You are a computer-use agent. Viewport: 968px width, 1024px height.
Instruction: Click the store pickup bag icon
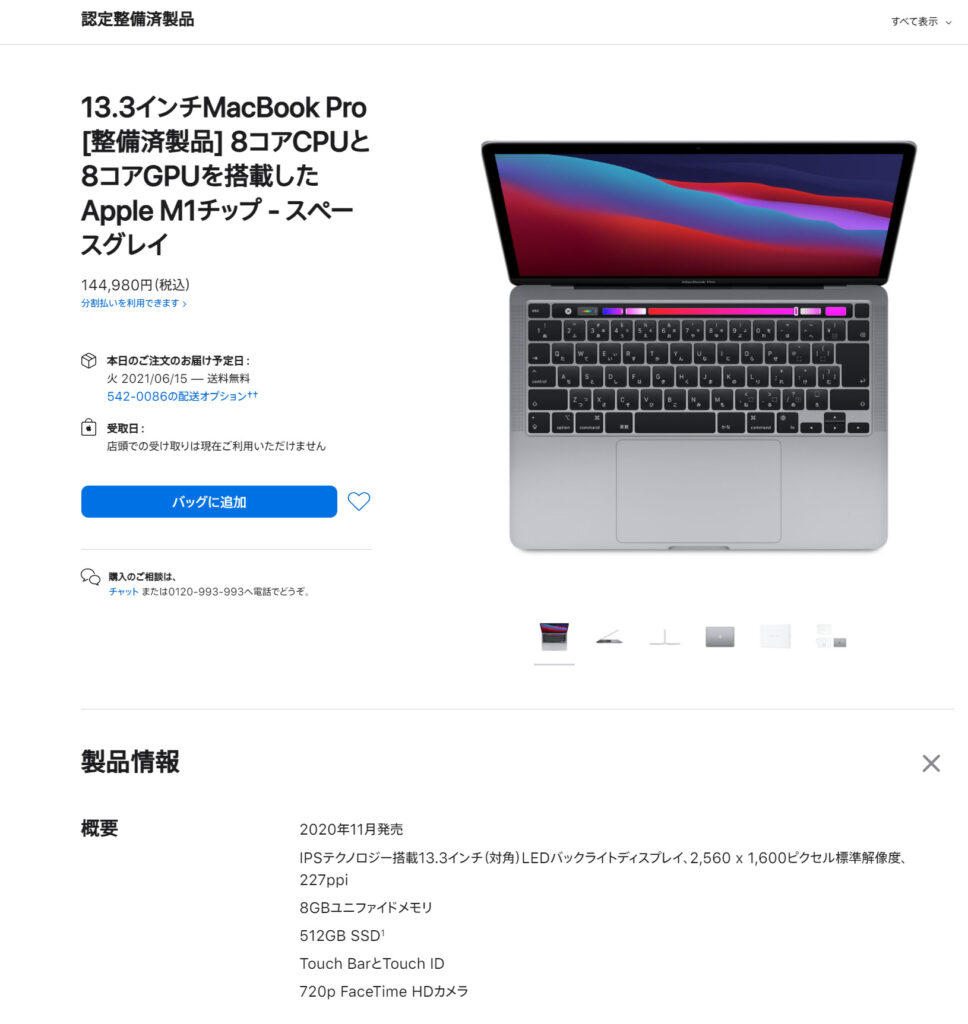point(89,428)
